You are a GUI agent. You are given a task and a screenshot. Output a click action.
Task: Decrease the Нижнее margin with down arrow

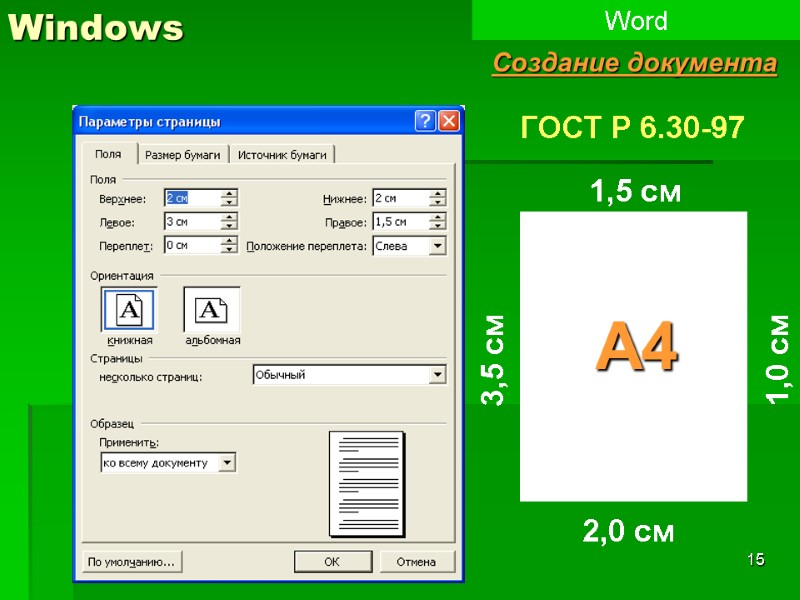pos(438,202)
